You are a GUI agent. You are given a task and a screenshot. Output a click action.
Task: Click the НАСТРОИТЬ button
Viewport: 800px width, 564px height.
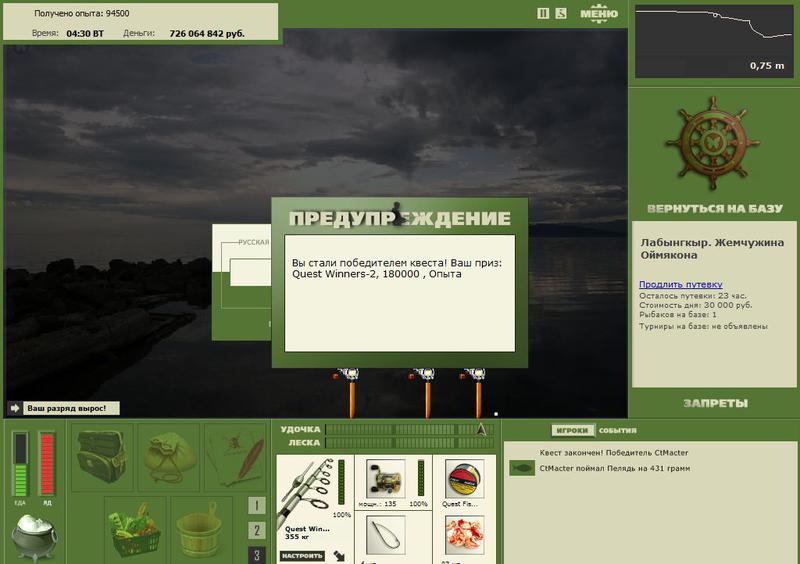coord(302,556)
